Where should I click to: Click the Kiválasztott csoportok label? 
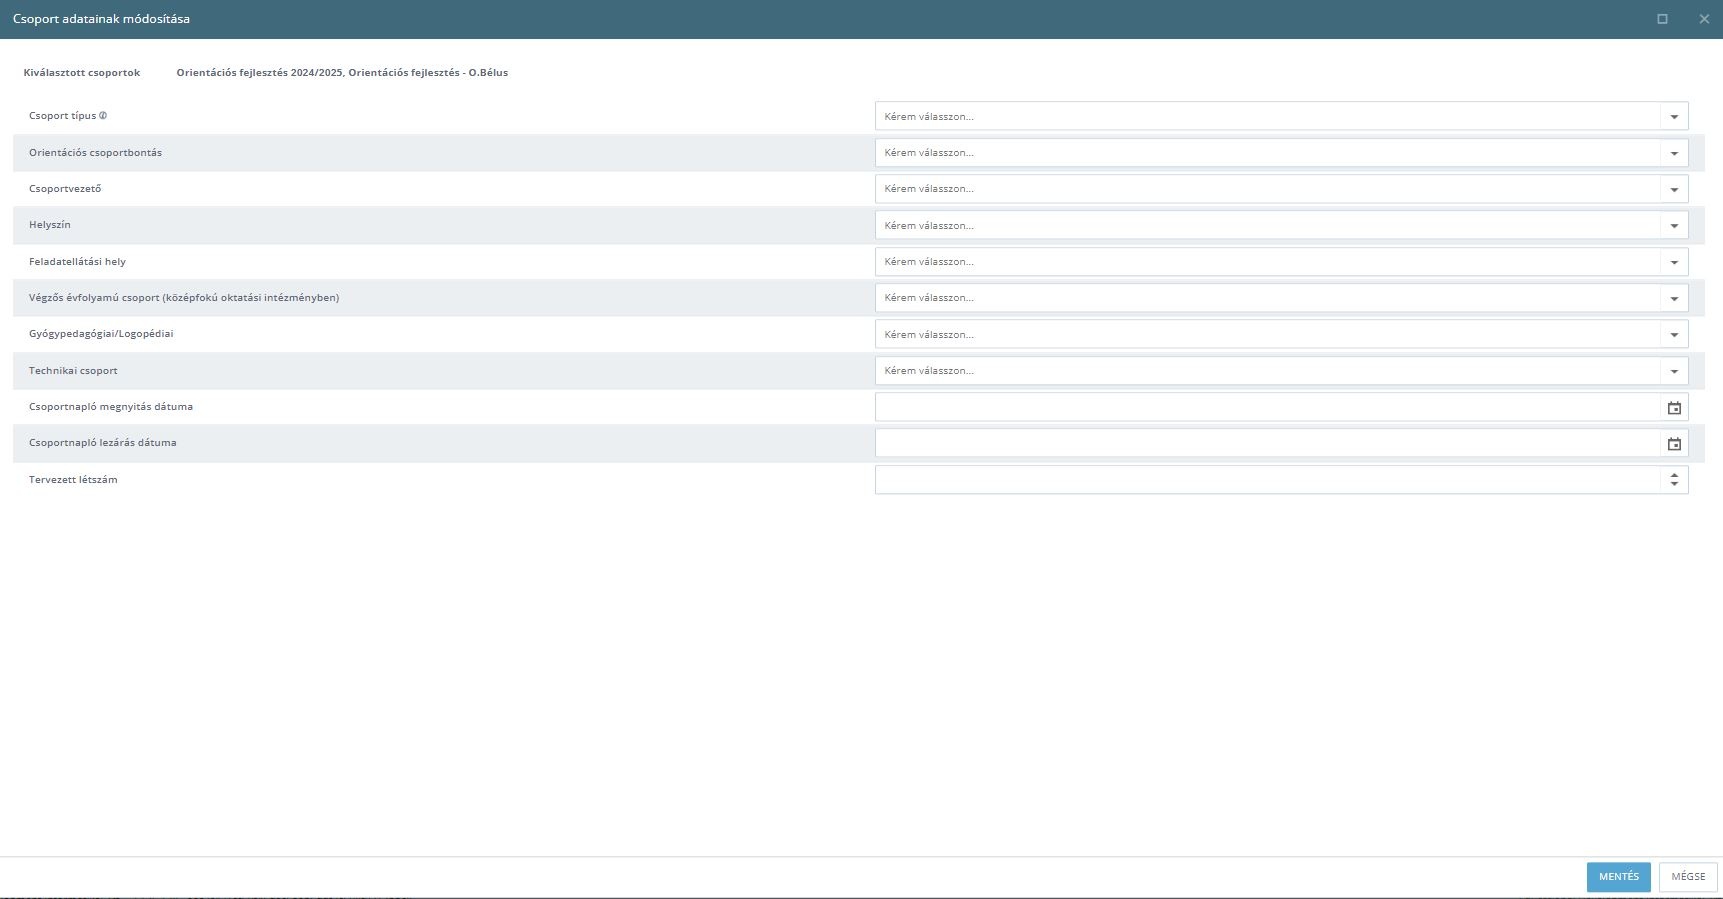(x=82, y=73)
